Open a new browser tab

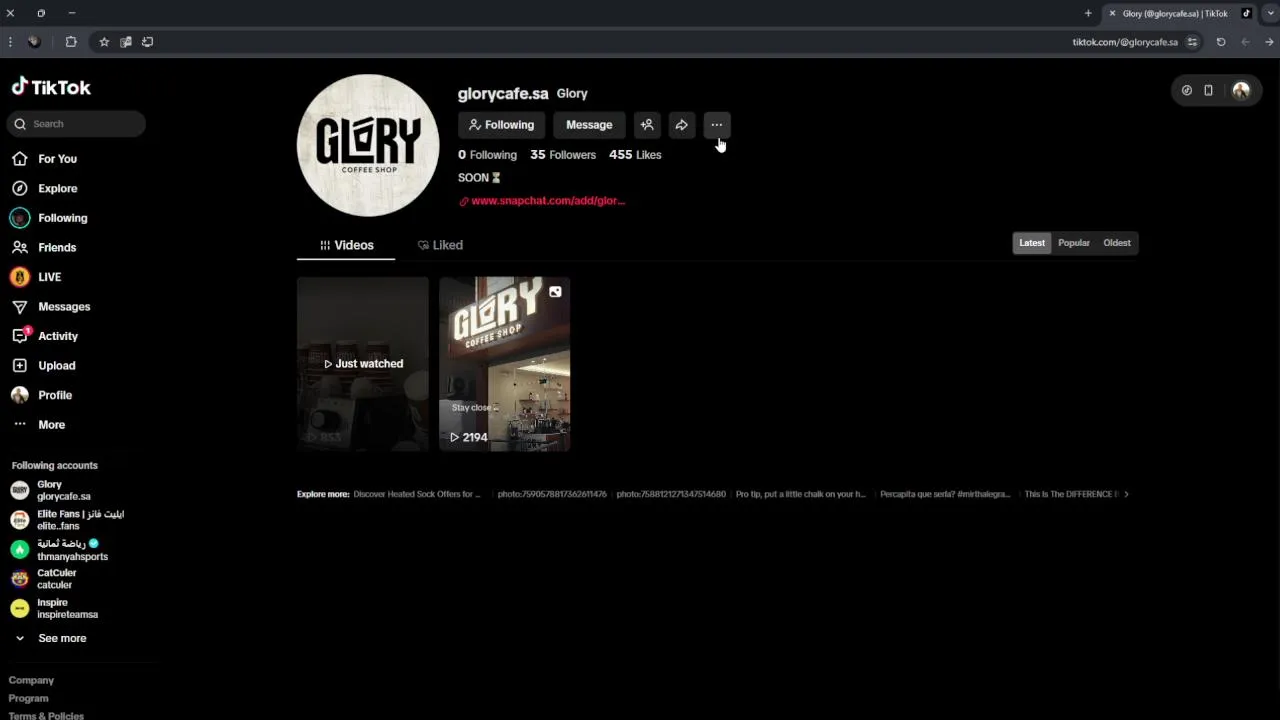pyautogui.click(x=1088, y=13)
